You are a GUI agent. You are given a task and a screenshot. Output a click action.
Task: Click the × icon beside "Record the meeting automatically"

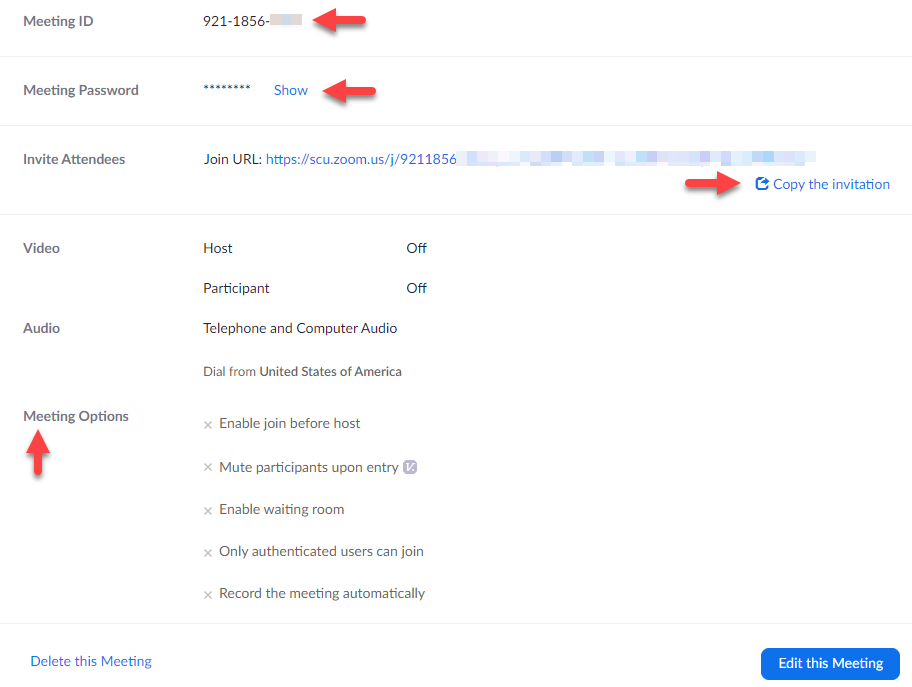(207, 593)
